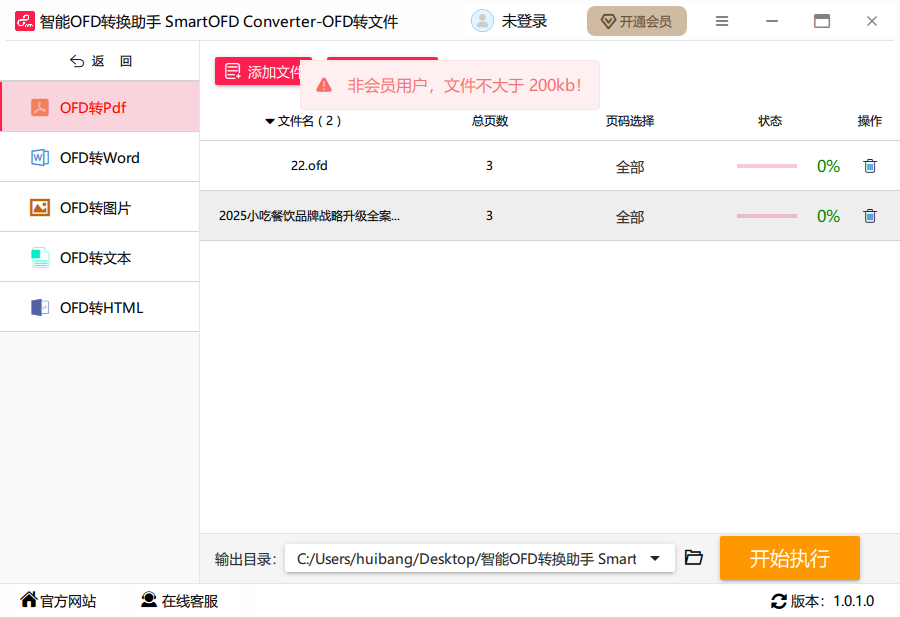Screen dimensions: 900x617
Task: Contact 在线客服 support
Action: 179,601
